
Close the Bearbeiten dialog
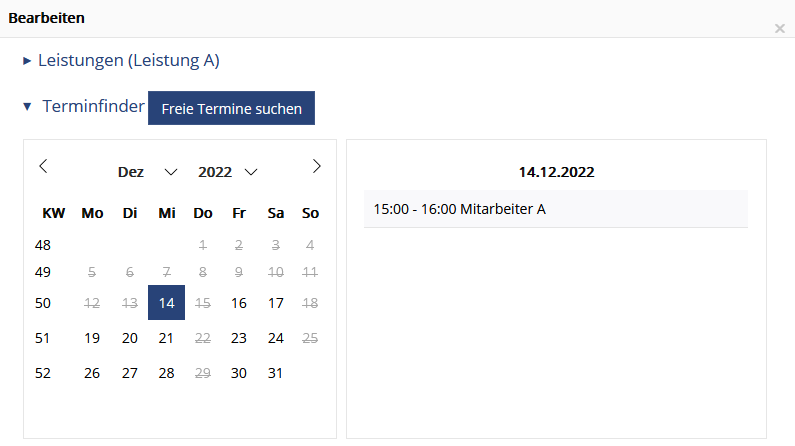click(780, 29)
